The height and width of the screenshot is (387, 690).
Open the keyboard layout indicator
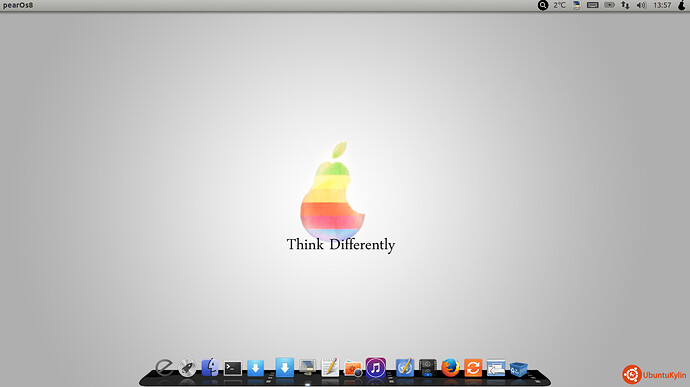click(593, 5)
